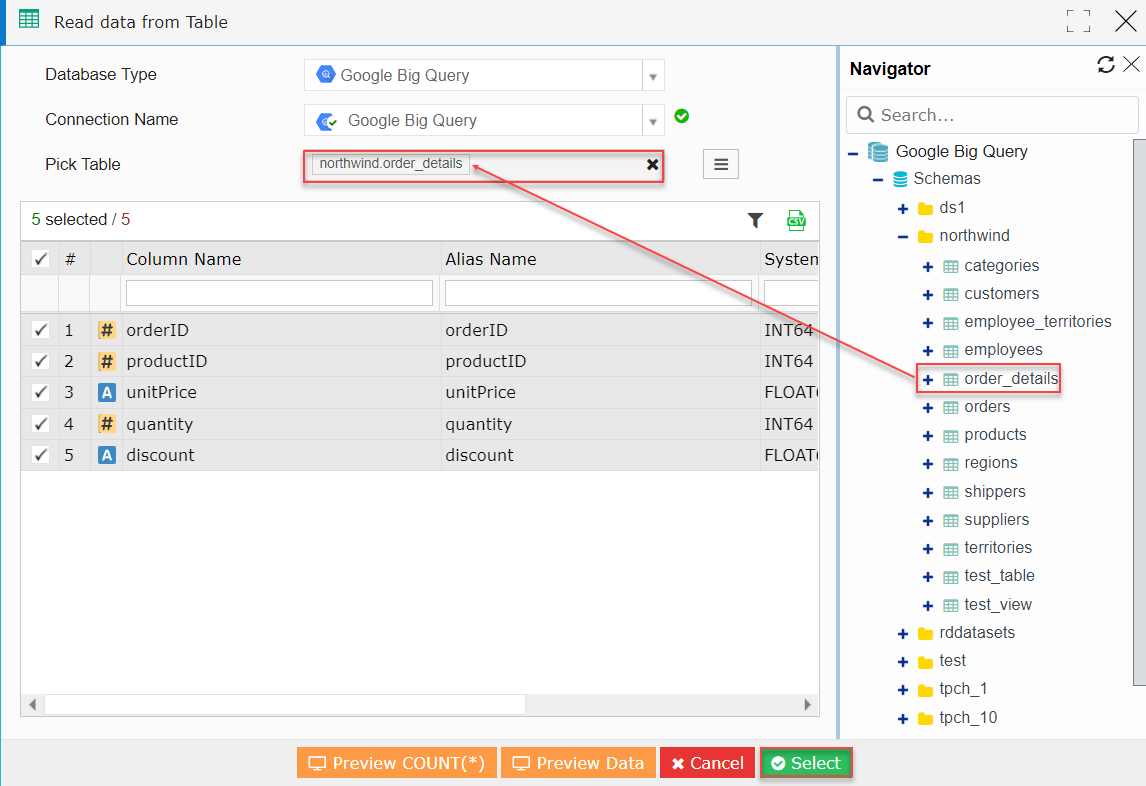The image size is (1146, 786).
Task: Click the number type icon for orderID
Action: 107,330
